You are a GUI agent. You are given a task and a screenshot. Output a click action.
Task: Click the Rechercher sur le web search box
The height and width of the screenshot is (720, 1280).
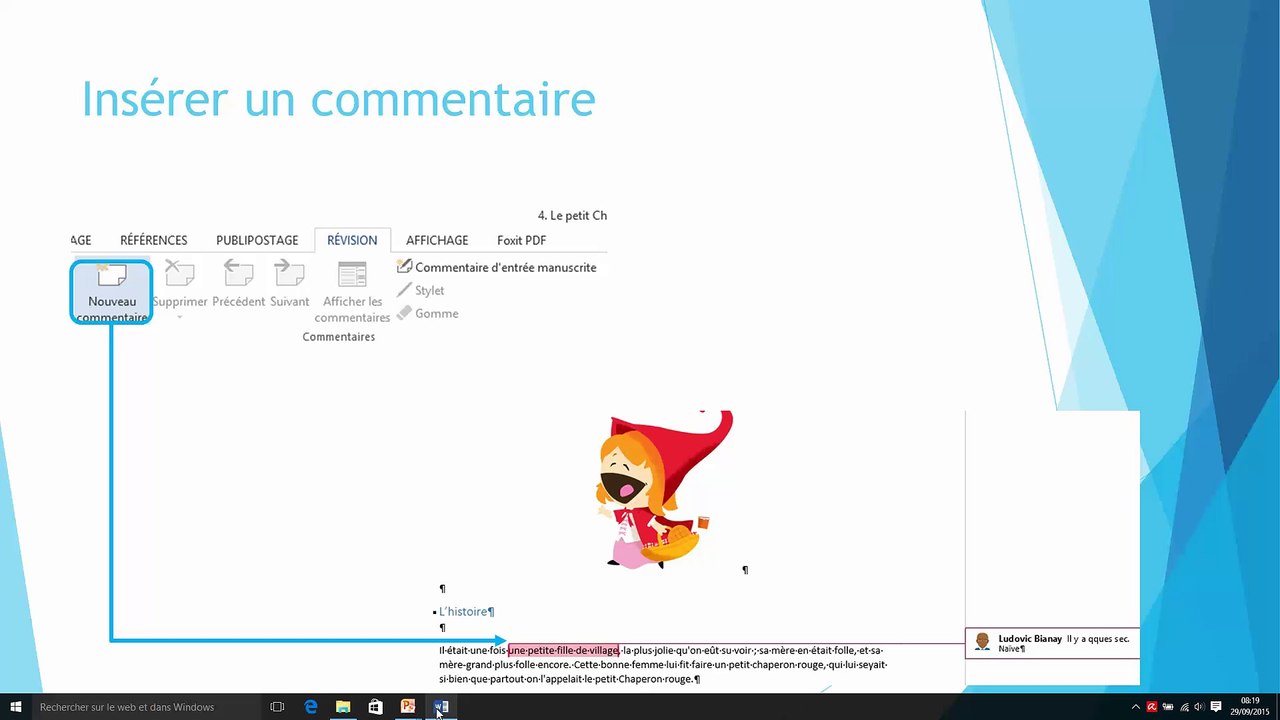145,707
